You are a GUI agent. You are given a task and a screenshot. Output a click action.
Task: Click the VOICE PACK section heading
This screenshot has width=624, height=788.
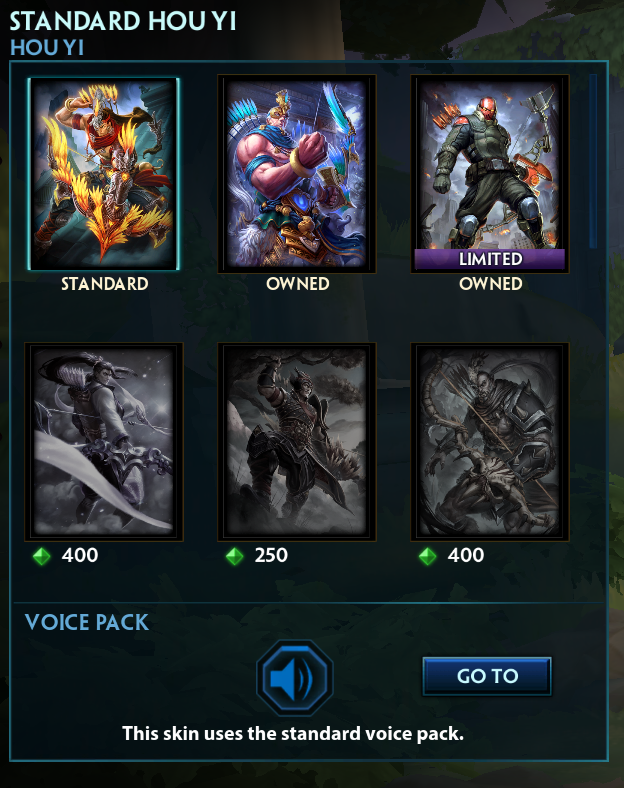[x=86, y=622]
